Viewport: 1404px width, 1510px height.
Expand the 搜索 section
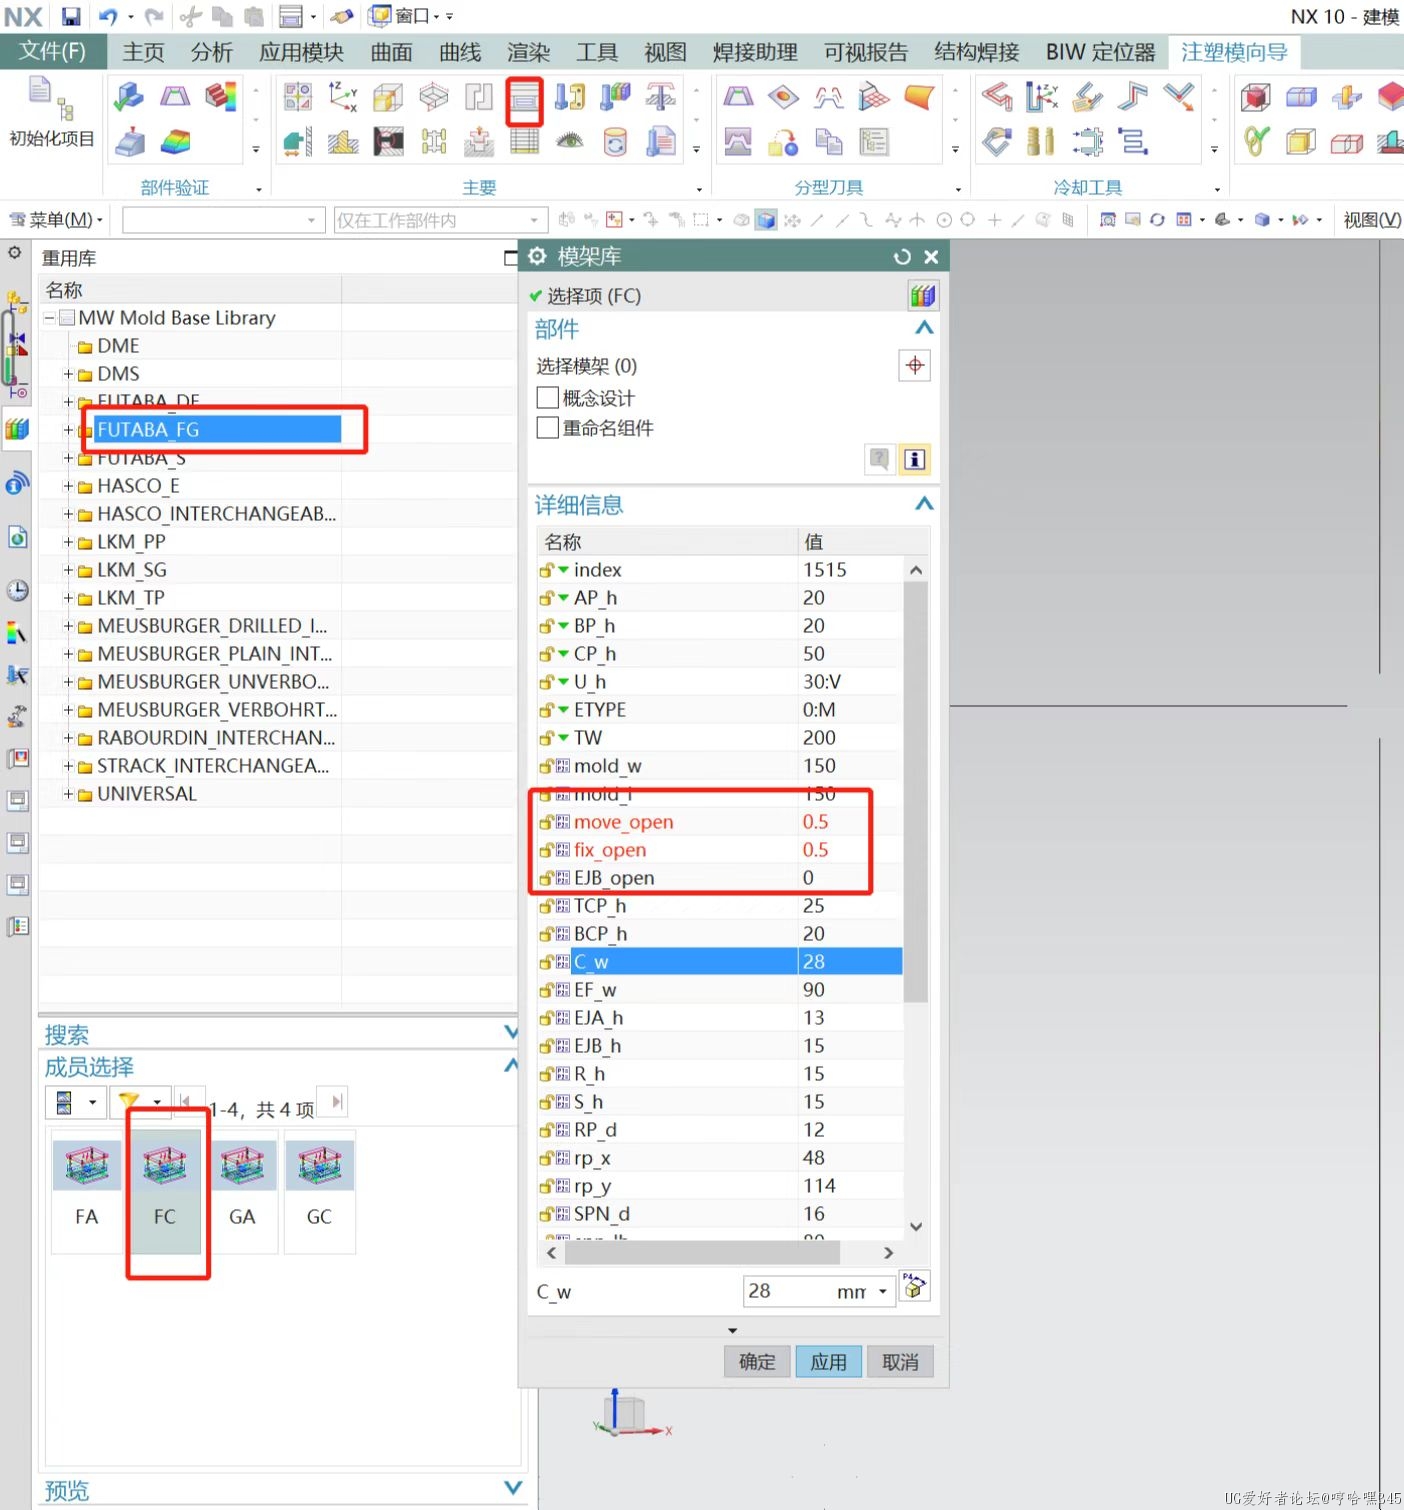pos(511,1032)
